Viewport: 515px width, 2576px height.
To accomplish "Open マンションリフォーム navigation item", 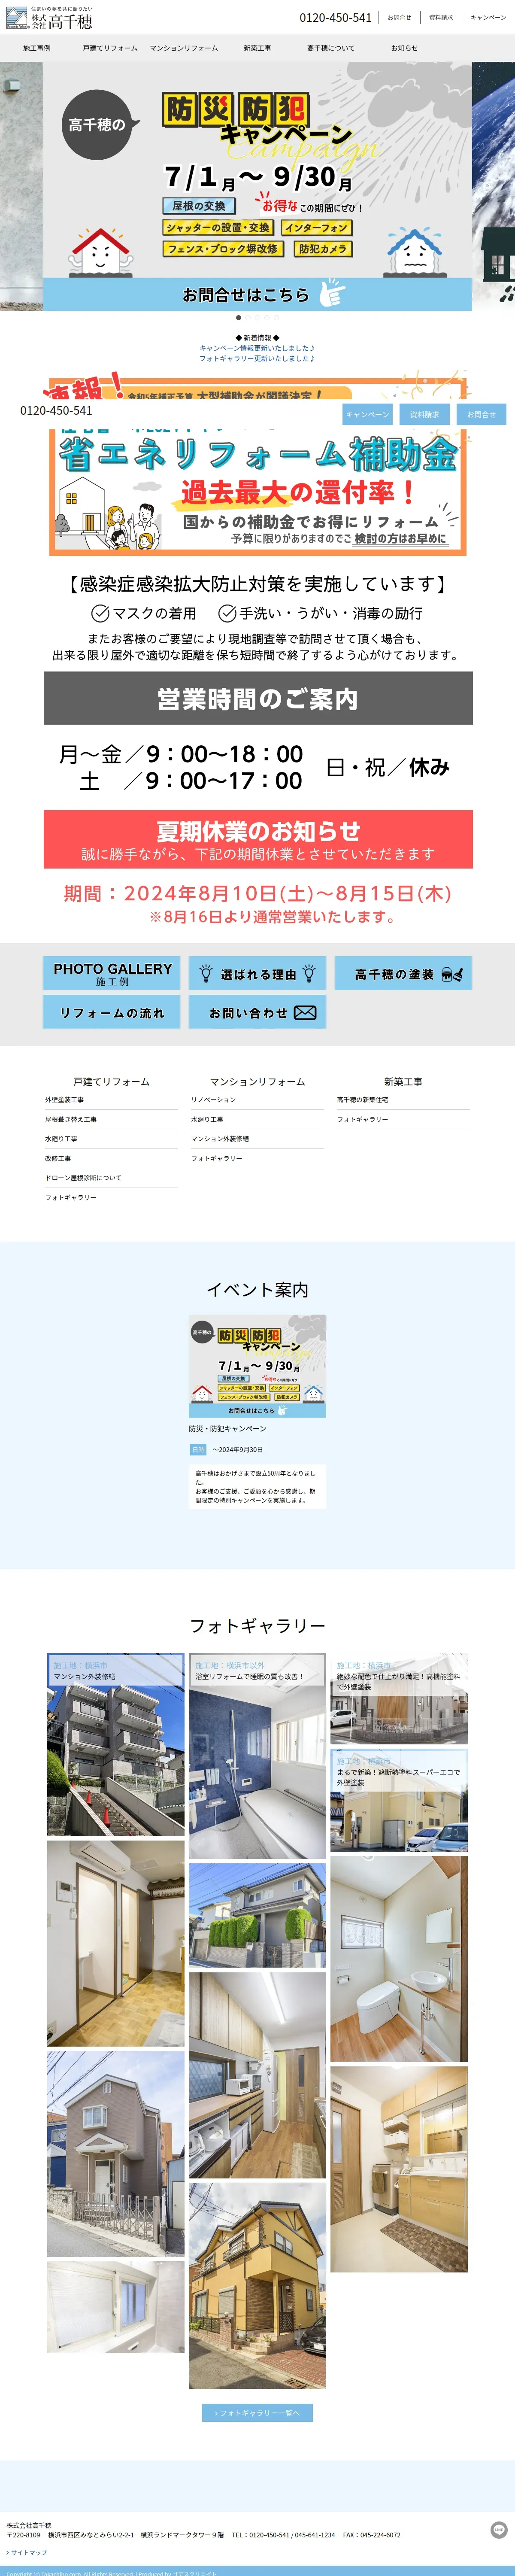I will (184, 48).
